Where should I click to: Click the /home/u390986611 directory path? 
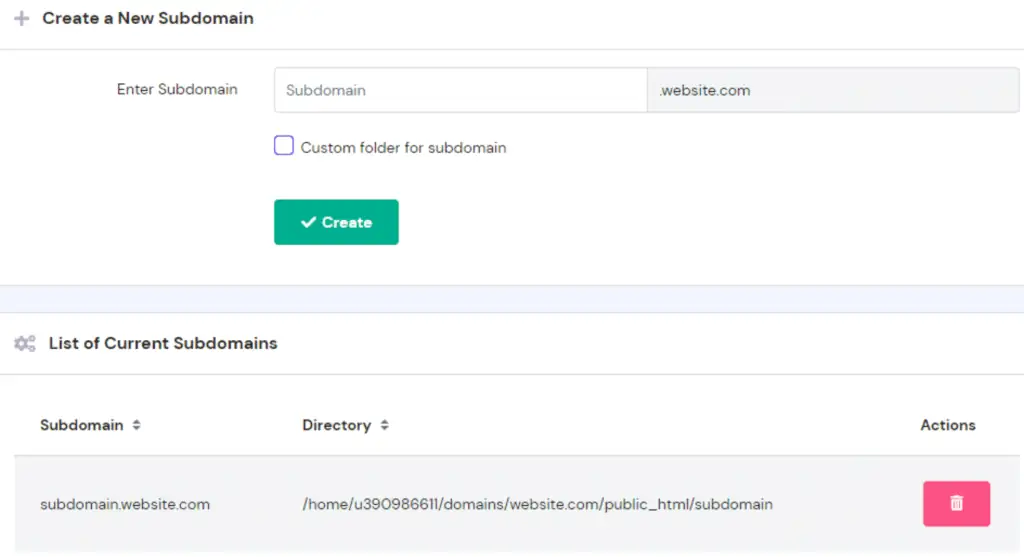(537, 504)
